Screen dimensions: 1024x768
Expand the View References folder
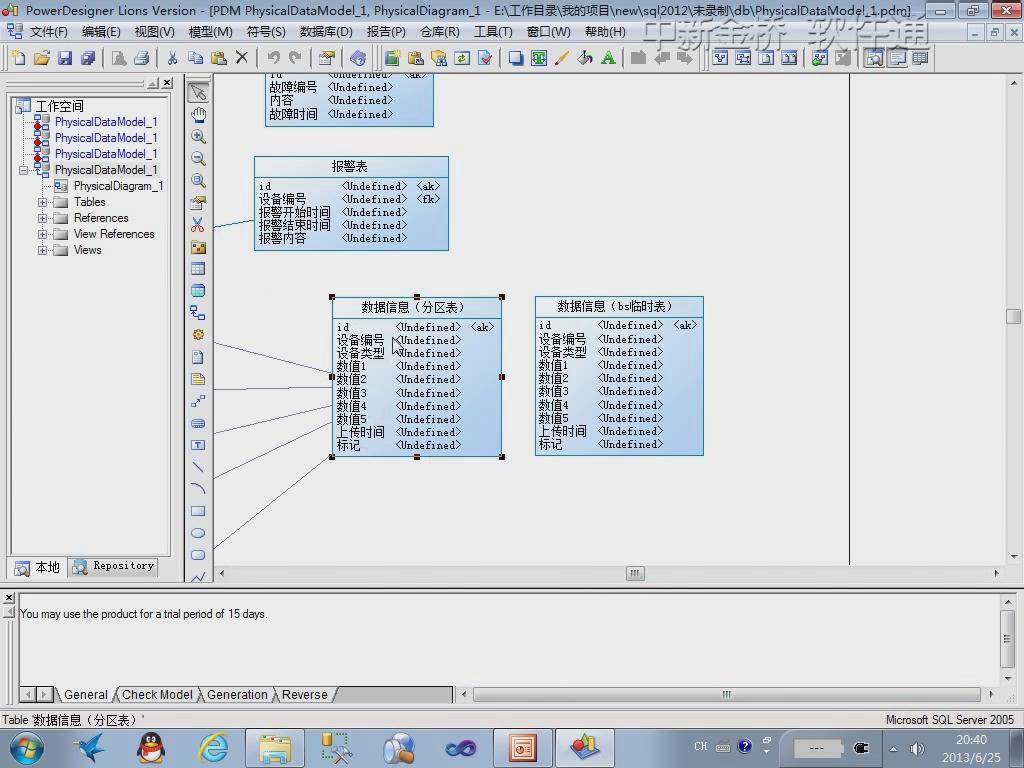pyautogui.click(x=42, y=234)
